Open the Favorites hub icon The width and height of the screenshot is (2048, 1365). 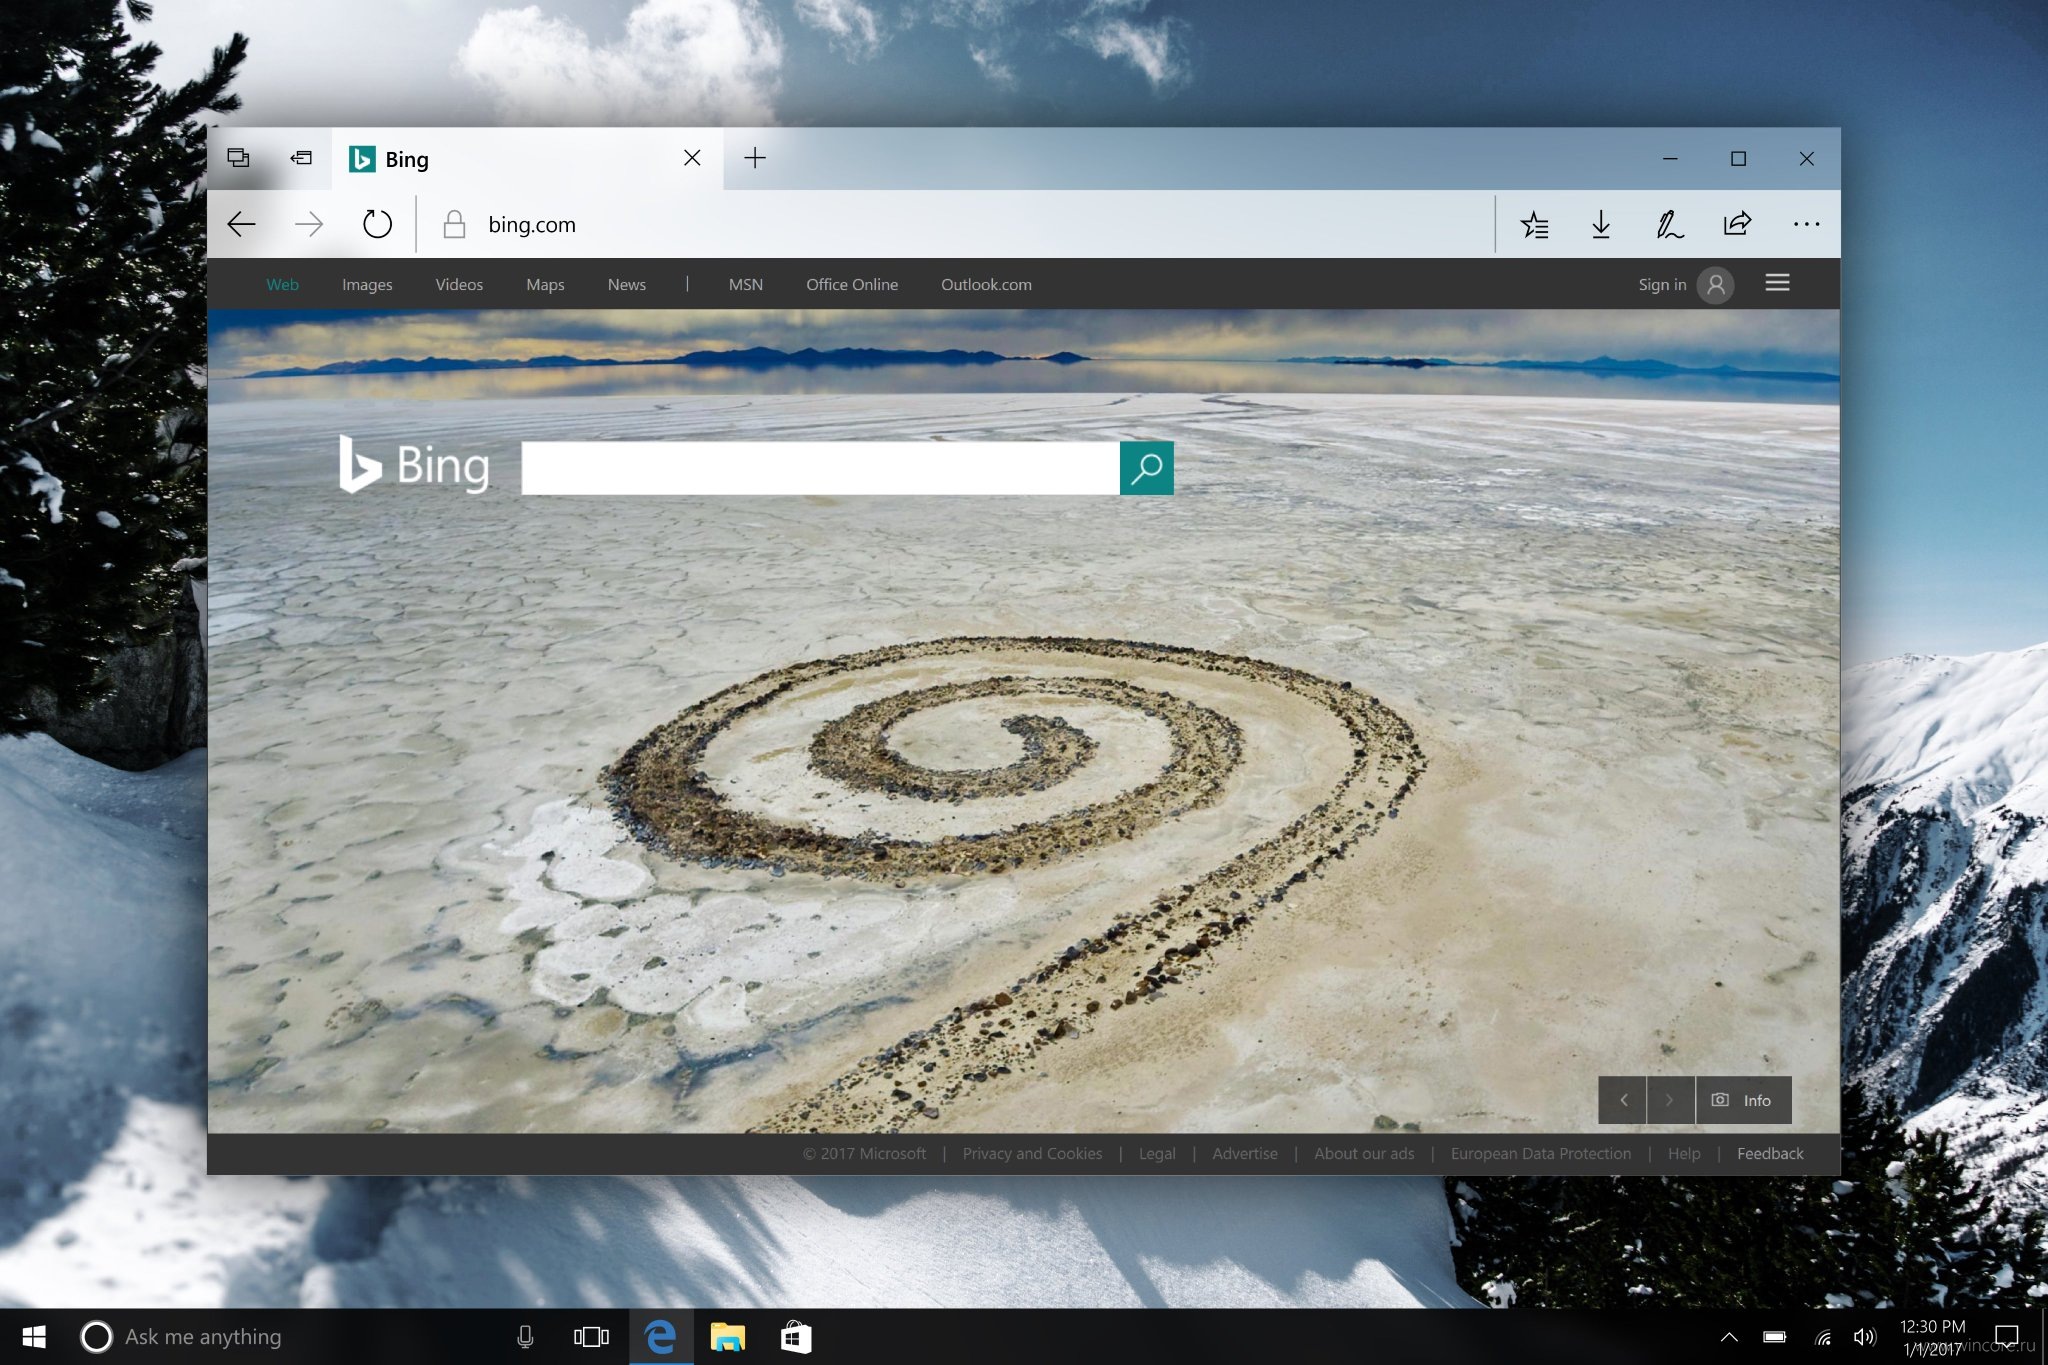pyautogui.click(x=1534, y=224)
